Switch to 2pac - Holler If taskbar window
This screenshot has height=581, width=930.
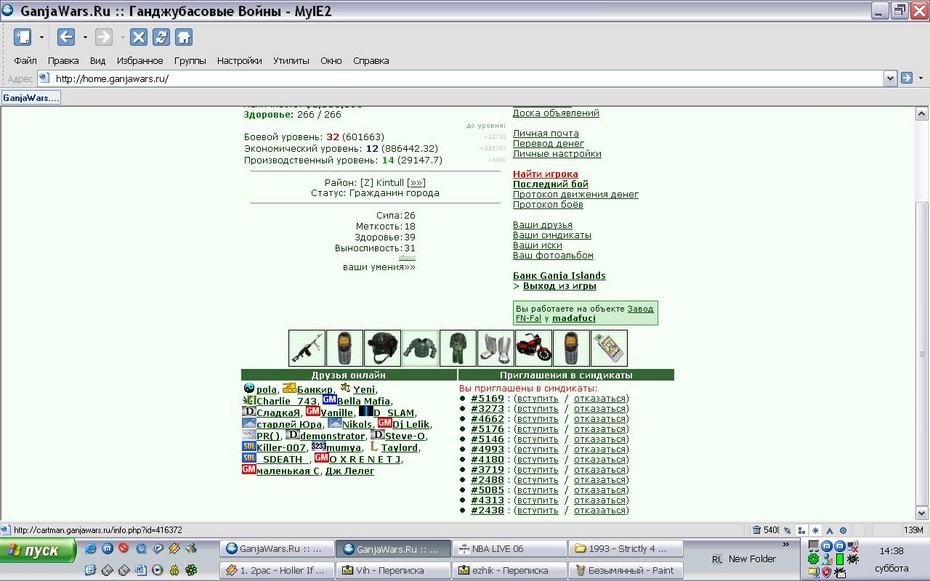click(276, 570)
